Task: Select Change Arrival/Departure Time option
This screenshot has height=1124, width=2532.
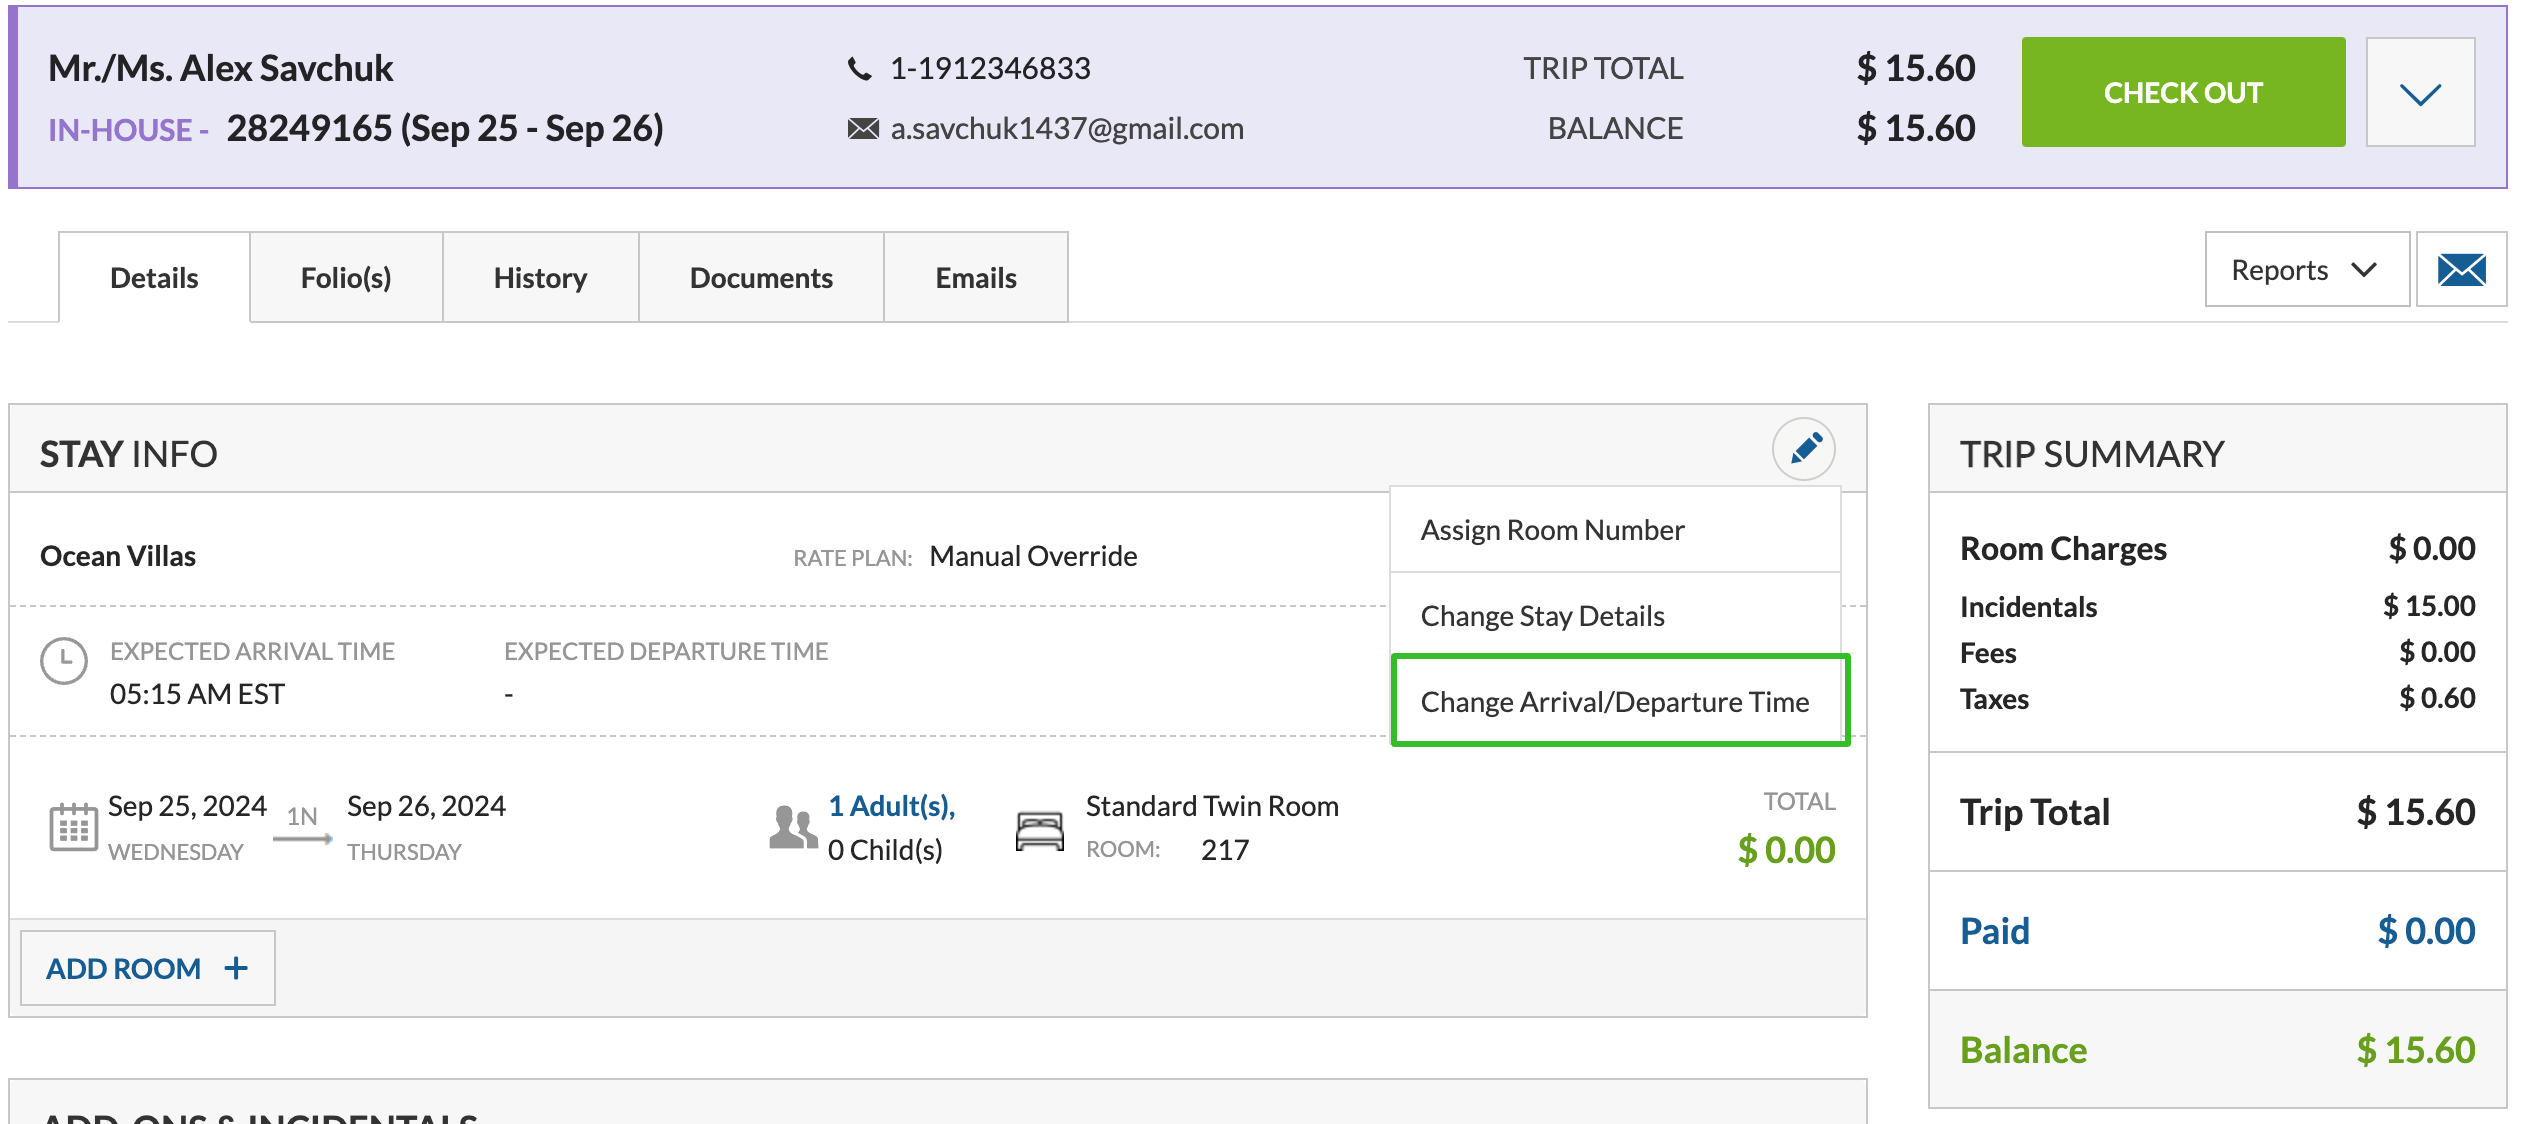Action: (1614, 702)
